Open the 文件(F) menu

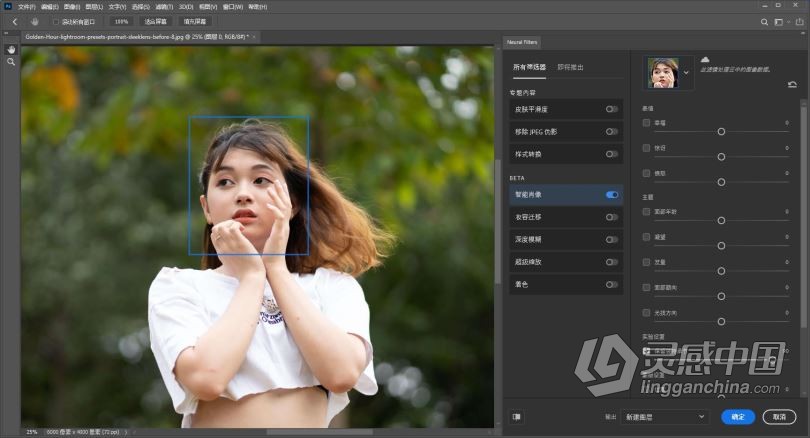tap(26, 7)
